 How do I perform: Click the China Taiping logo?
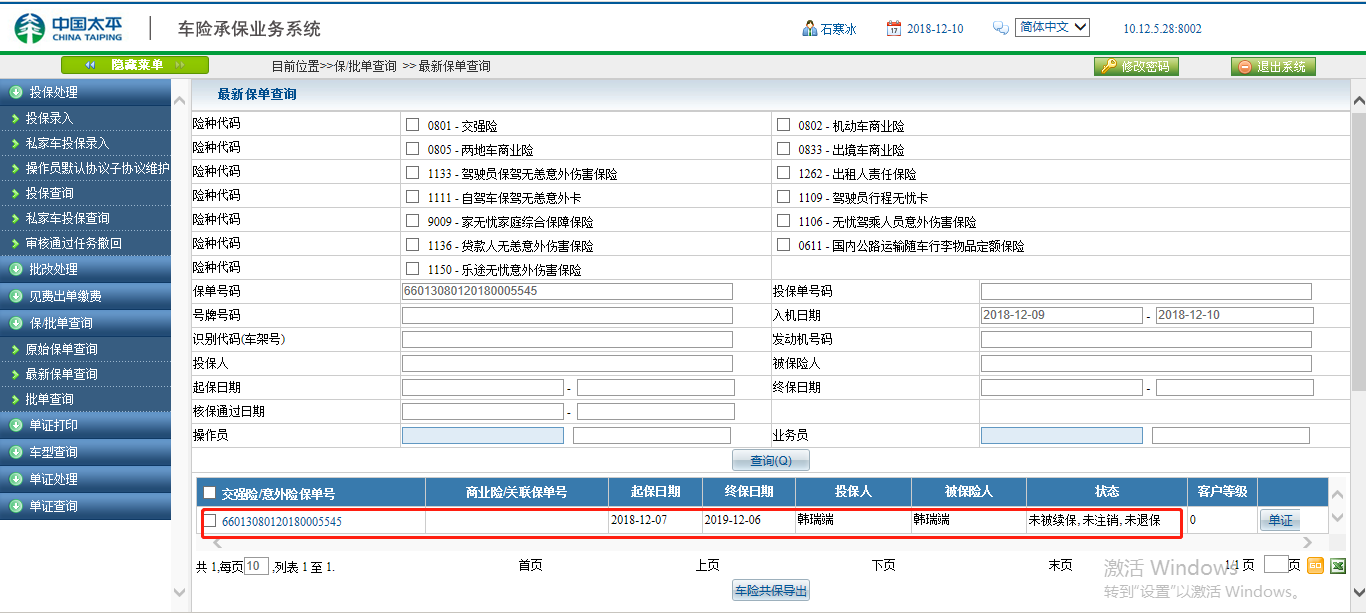pyautogui.click(x=69, y=28)
